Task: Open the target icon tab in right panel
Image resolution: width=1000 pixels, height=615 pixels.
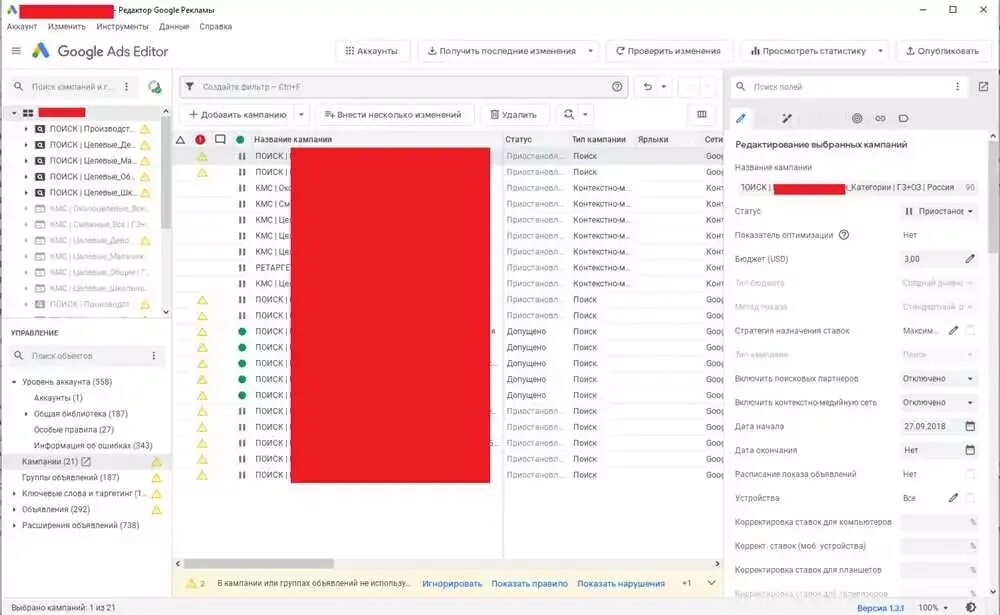Action: pos(857,118)
